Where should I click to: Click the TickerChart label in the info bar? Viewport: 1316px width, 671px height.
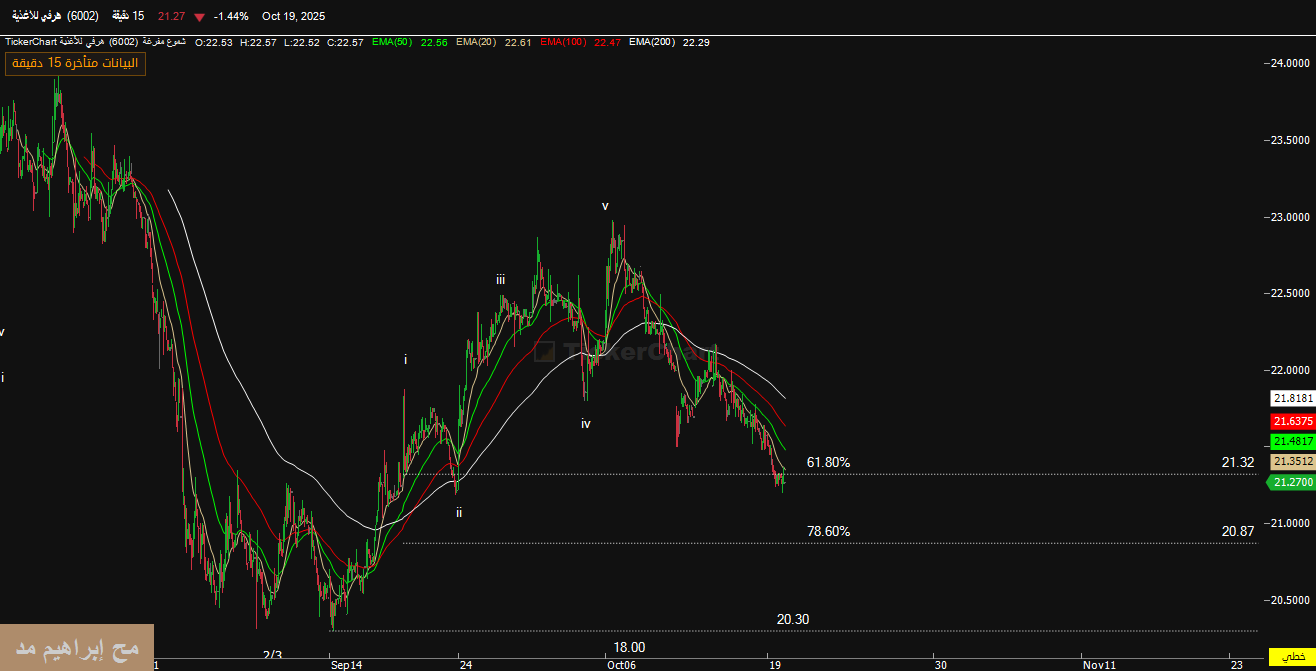[29, 42]
